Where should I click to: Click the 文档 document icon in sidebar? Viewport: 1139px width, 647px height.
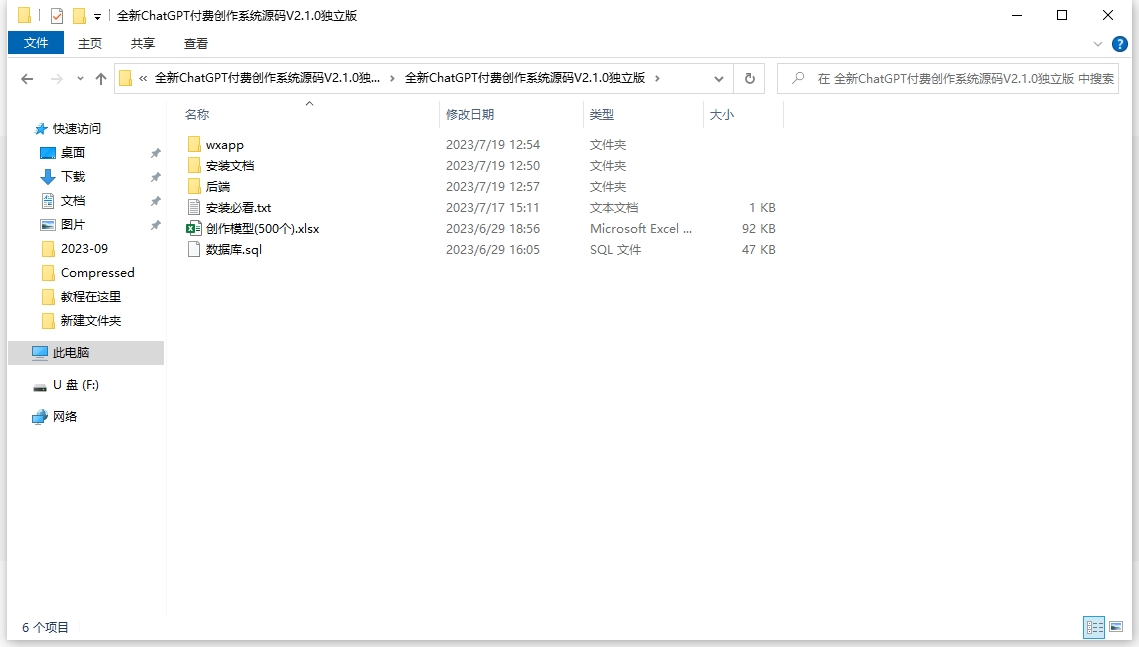(47, 200)
